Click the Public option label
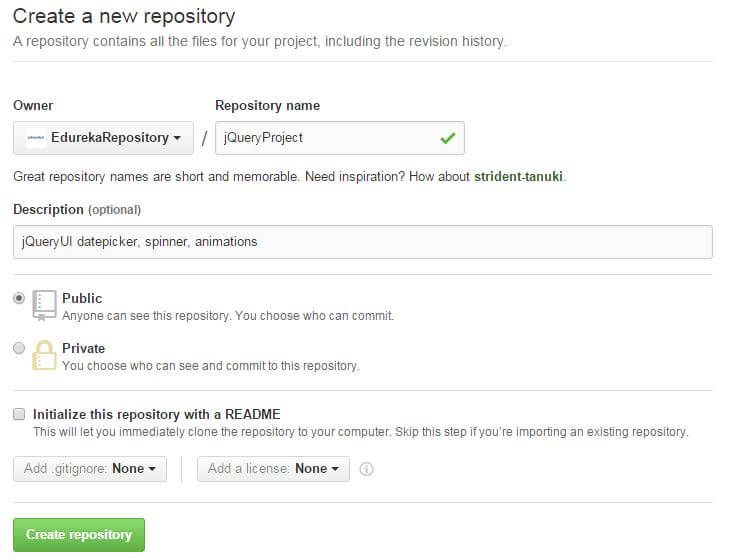 [82, 298]
